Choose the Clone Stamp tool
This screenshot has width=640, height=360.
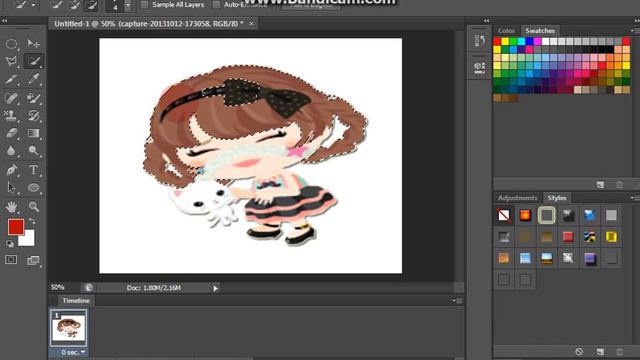coord(11,116)
